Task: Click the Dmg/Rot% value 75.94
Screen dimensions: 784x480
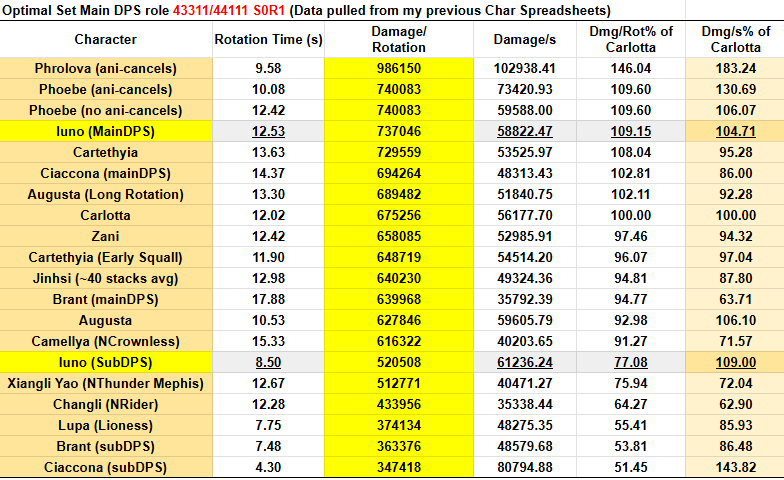Action: point(630,384)
